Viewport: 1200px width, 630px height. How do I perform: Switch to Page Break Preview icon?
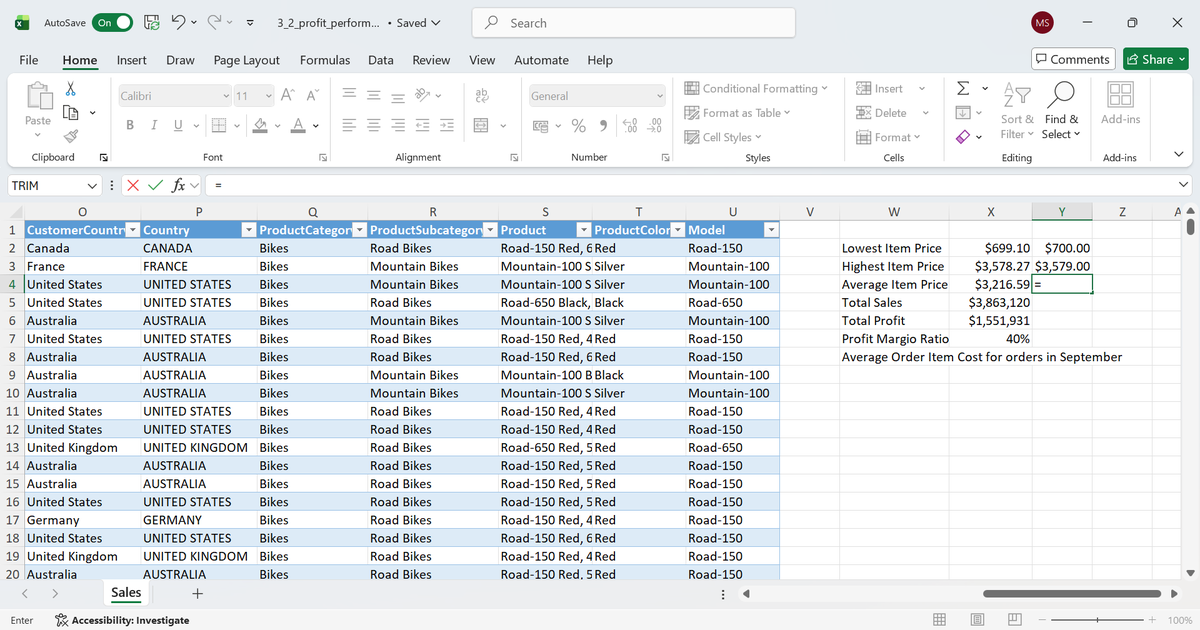(1016, 620)
